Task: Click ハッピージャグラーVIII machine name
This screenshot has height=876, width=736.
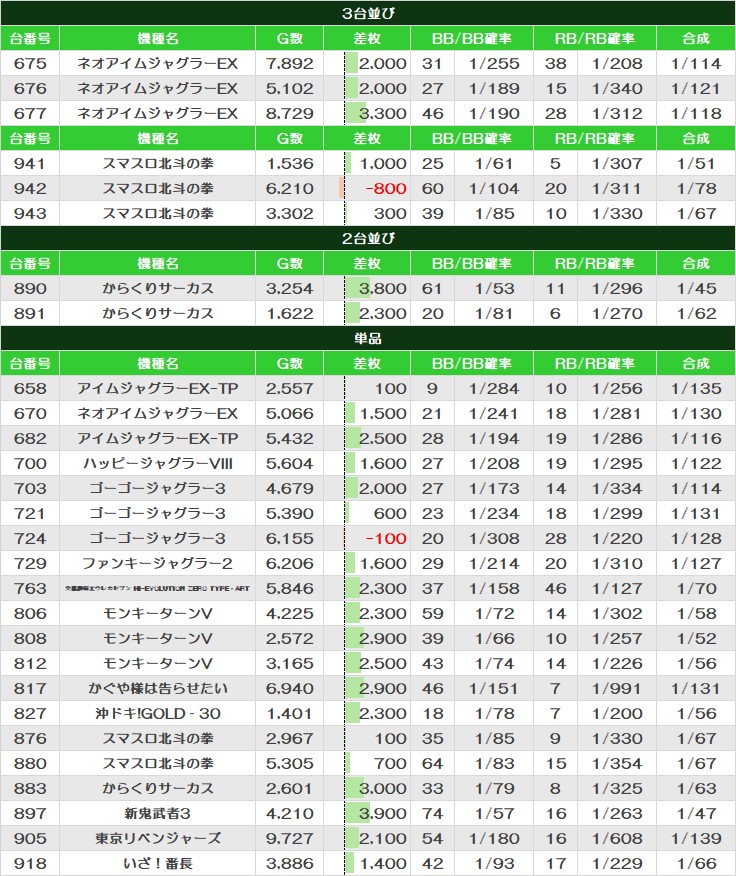Action: tap(158, 463)
